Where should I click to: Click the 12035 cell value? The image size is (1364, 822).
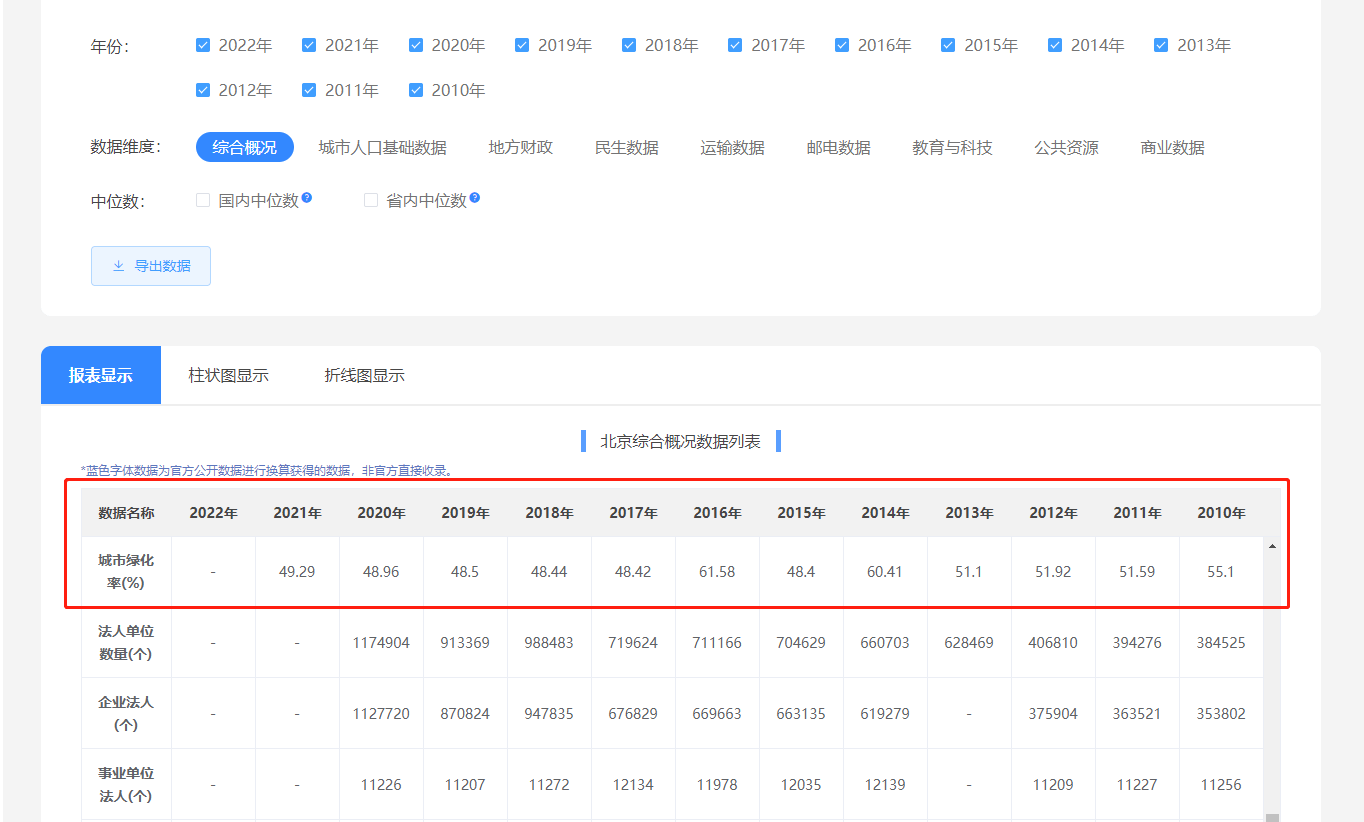pos(802,785)
